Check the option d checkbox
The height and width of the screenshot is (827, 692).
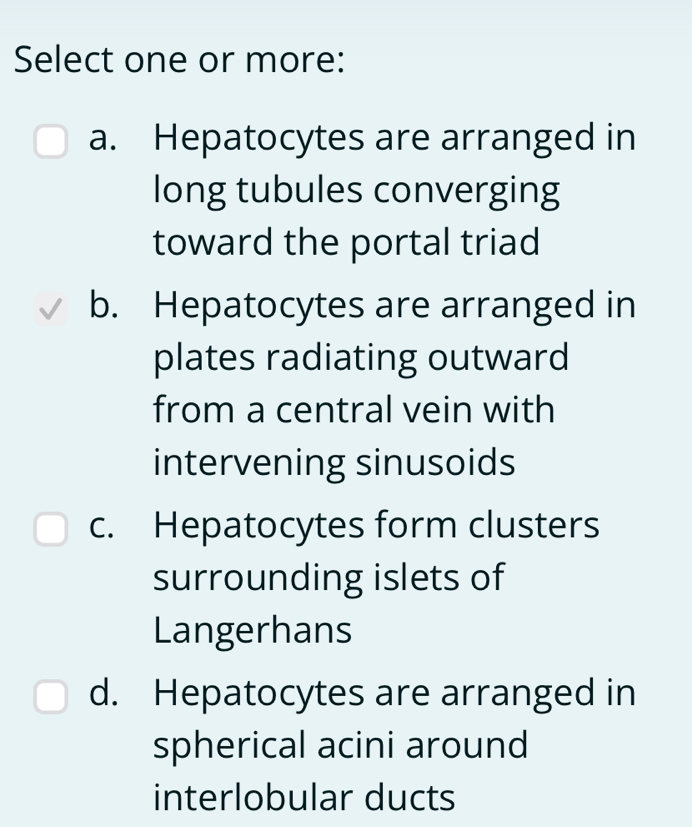[49, 697]
